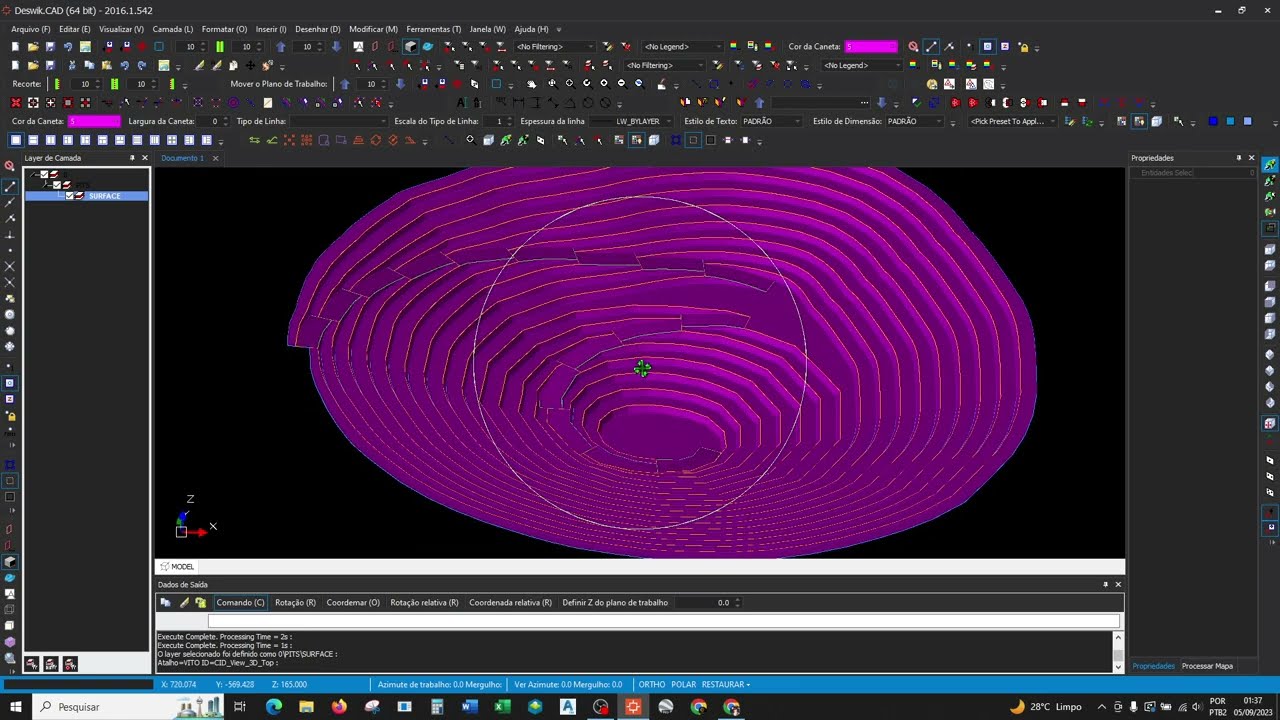
Task: Click the pencil icon in output panel toolbar
Action: [x=184, y=602]
